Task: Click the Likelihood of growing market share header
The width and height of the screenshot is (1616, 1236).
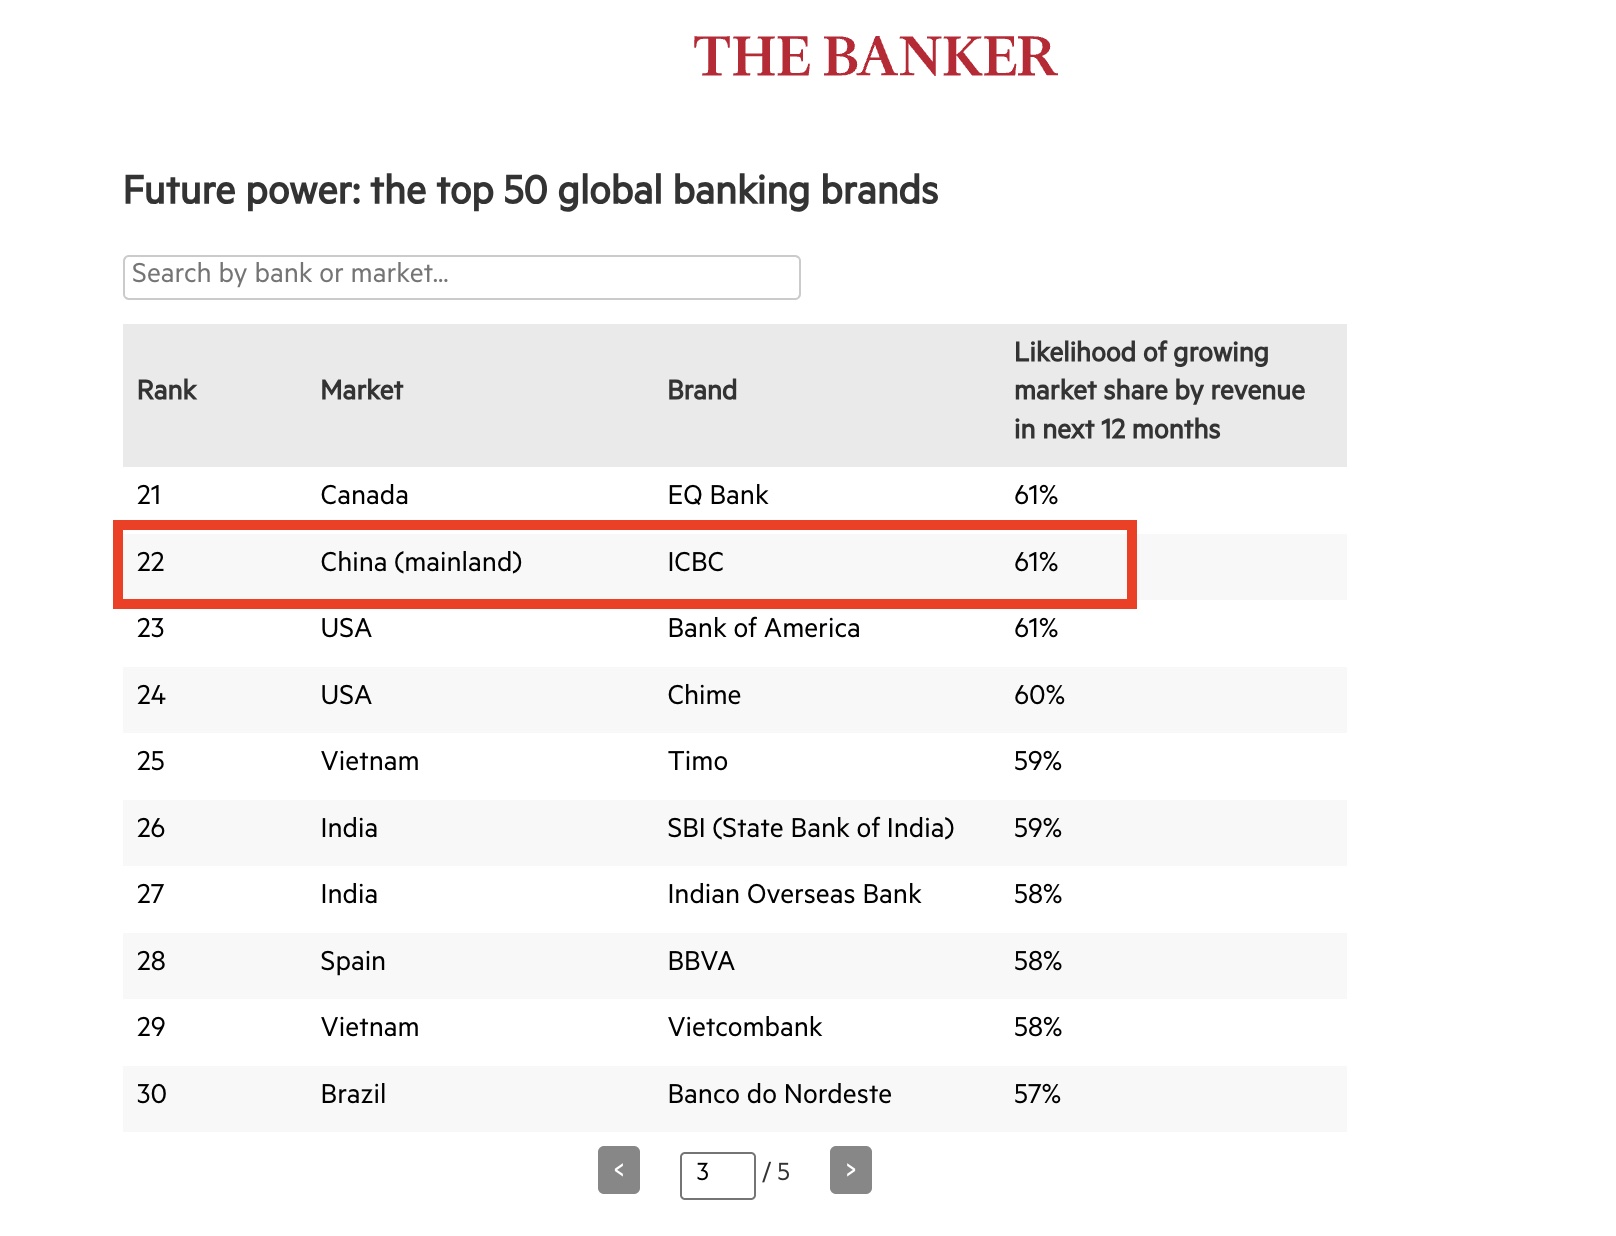Action: [x=1158, y=390]
